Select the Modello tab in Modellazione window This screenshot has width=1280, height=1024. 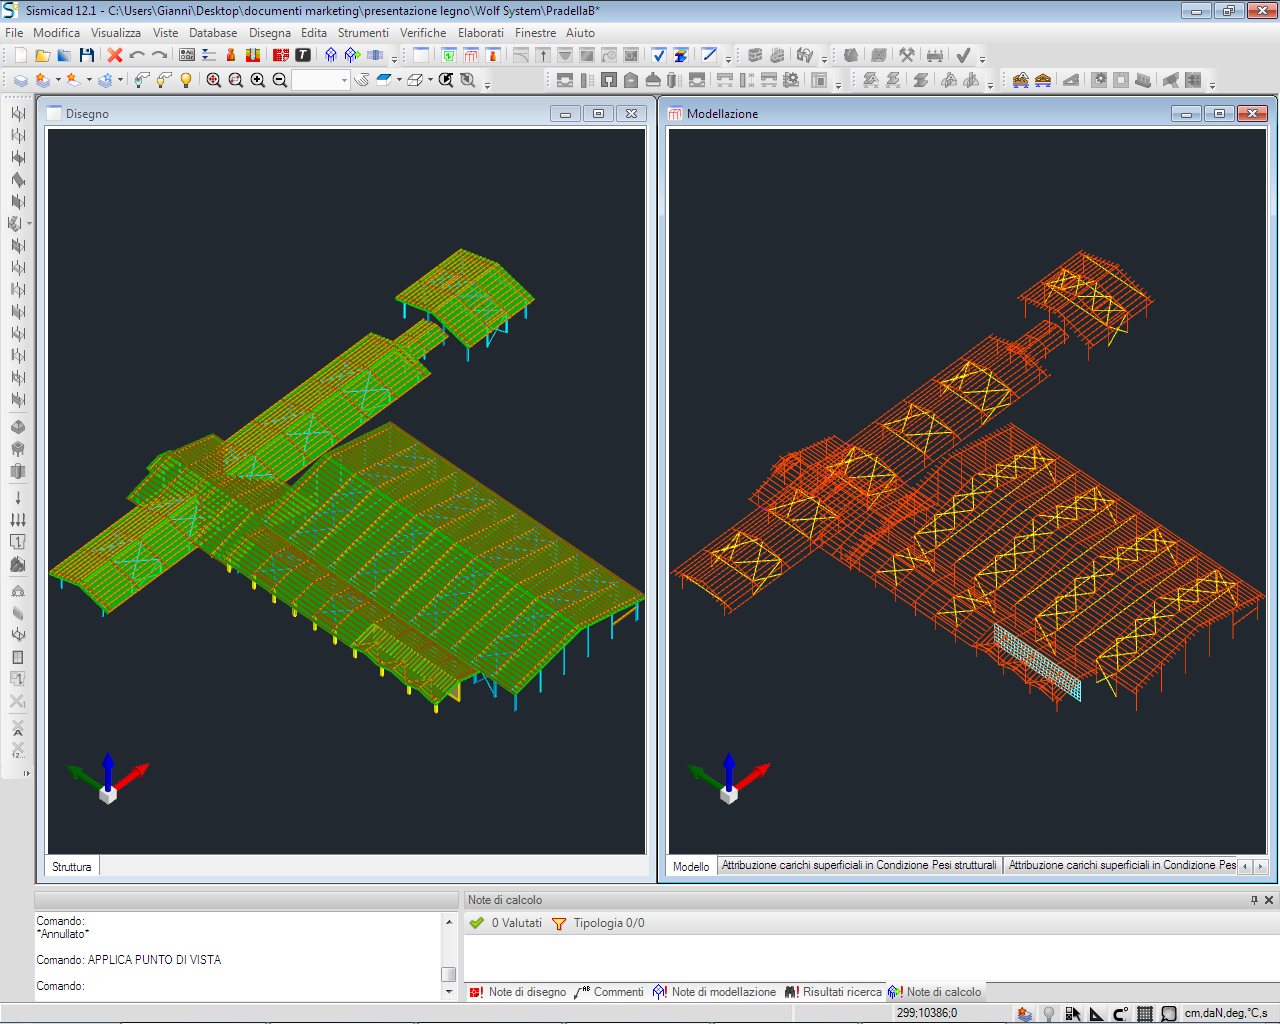(x=691, y=866)
